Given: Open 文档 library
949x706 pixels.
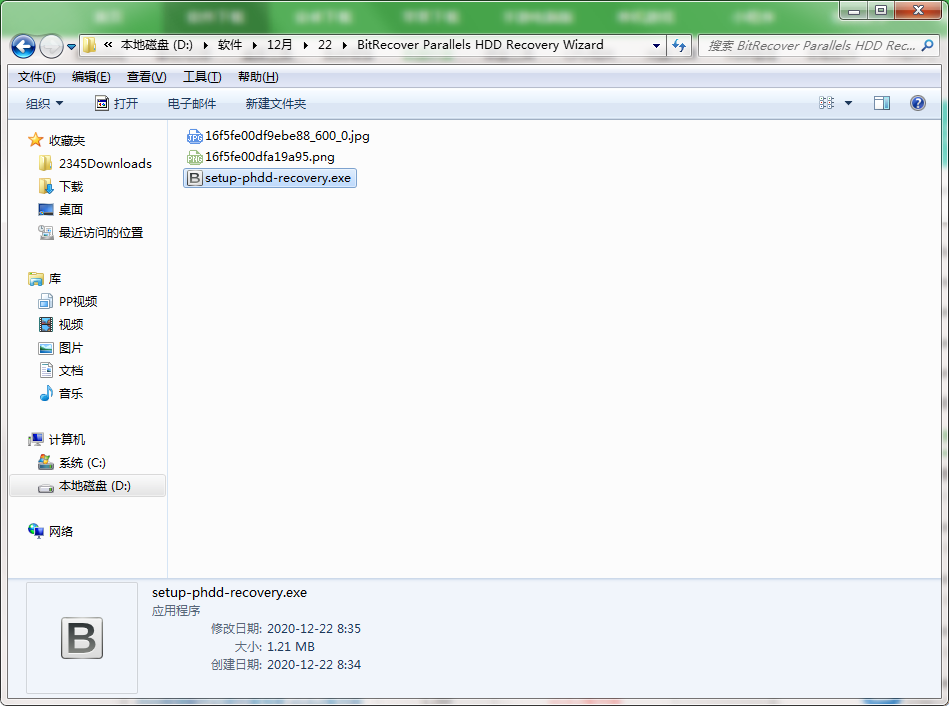Looking at the screenshot, I should [x=71, y=371].
